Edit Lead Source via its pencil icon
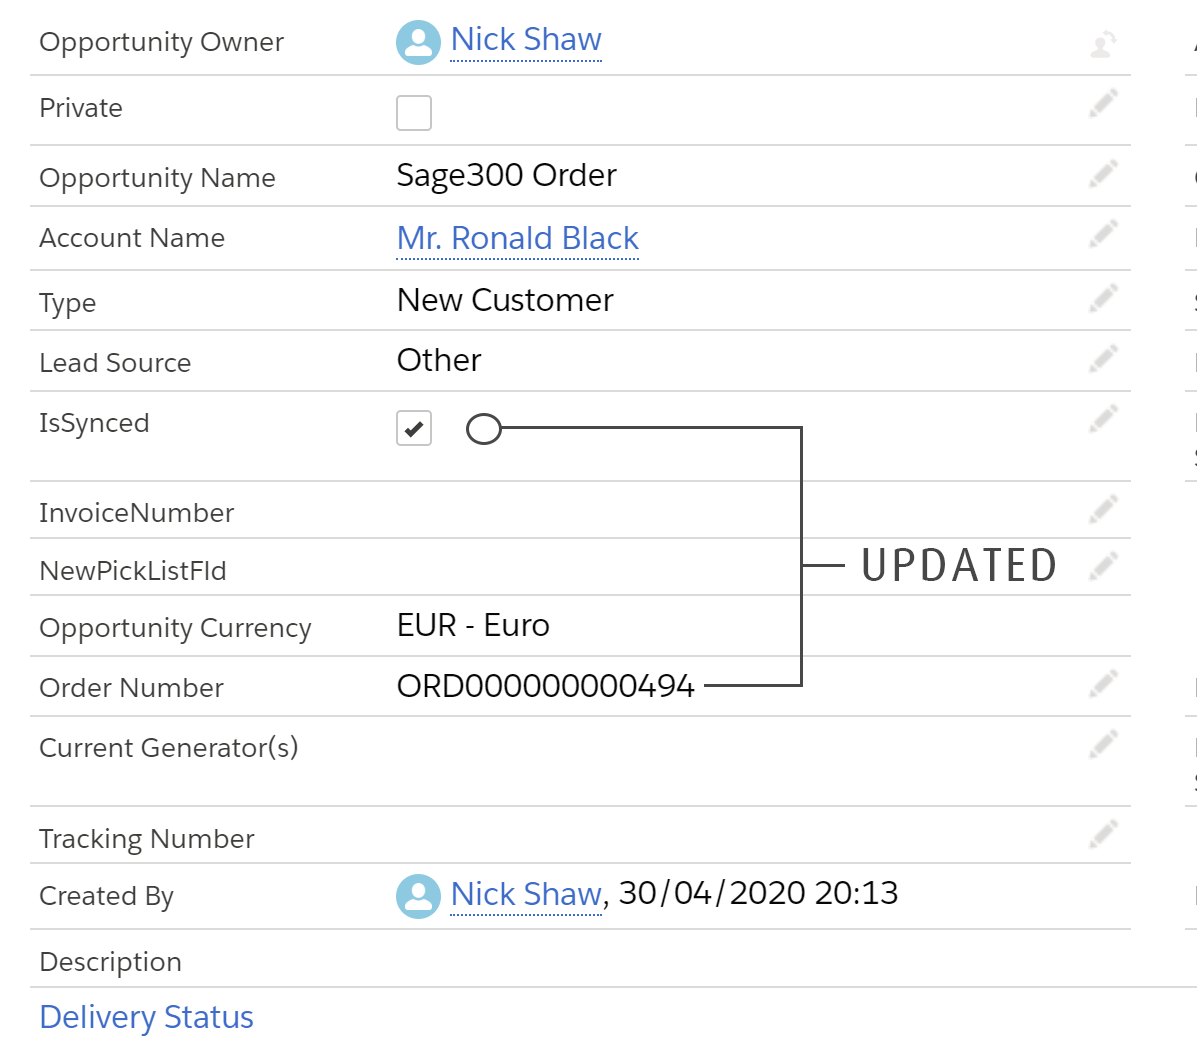Image resolution: width=1197 pixels, height=1045 pixels. [x=1103, y=359]
